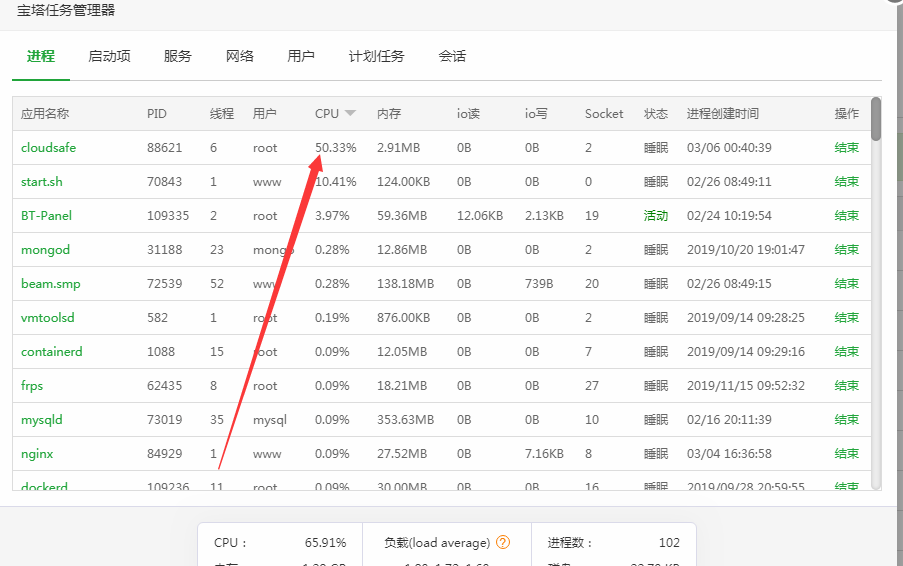The height and width of the screenshot is (566, 903).
Task: Click the PID column header
Action: (157, 114)
